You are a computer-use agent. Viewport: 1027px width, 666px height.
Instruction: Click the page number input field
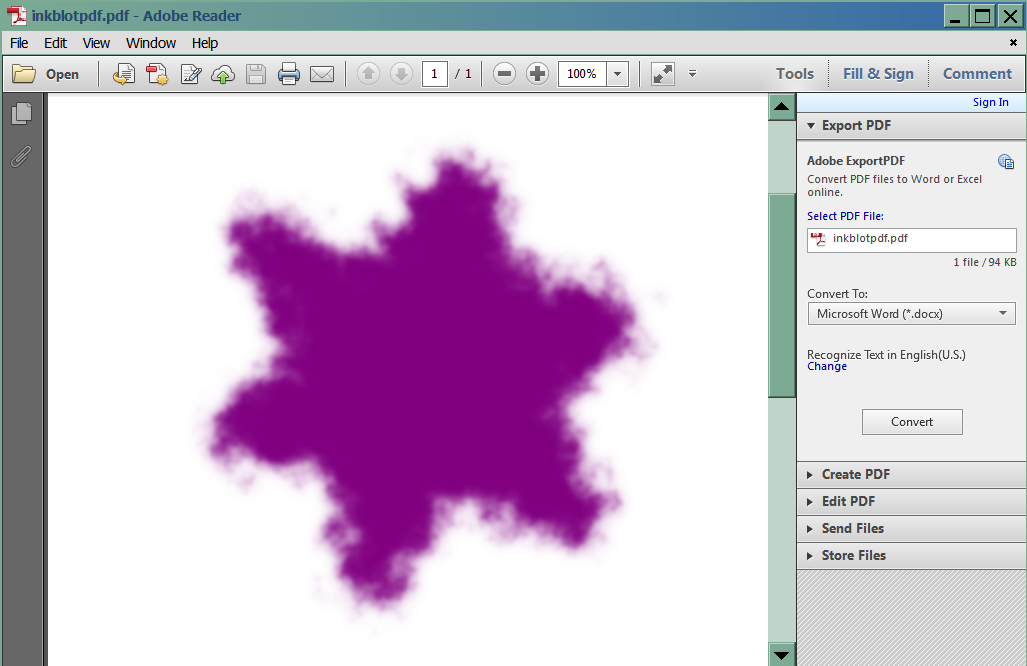pos(434,74)
